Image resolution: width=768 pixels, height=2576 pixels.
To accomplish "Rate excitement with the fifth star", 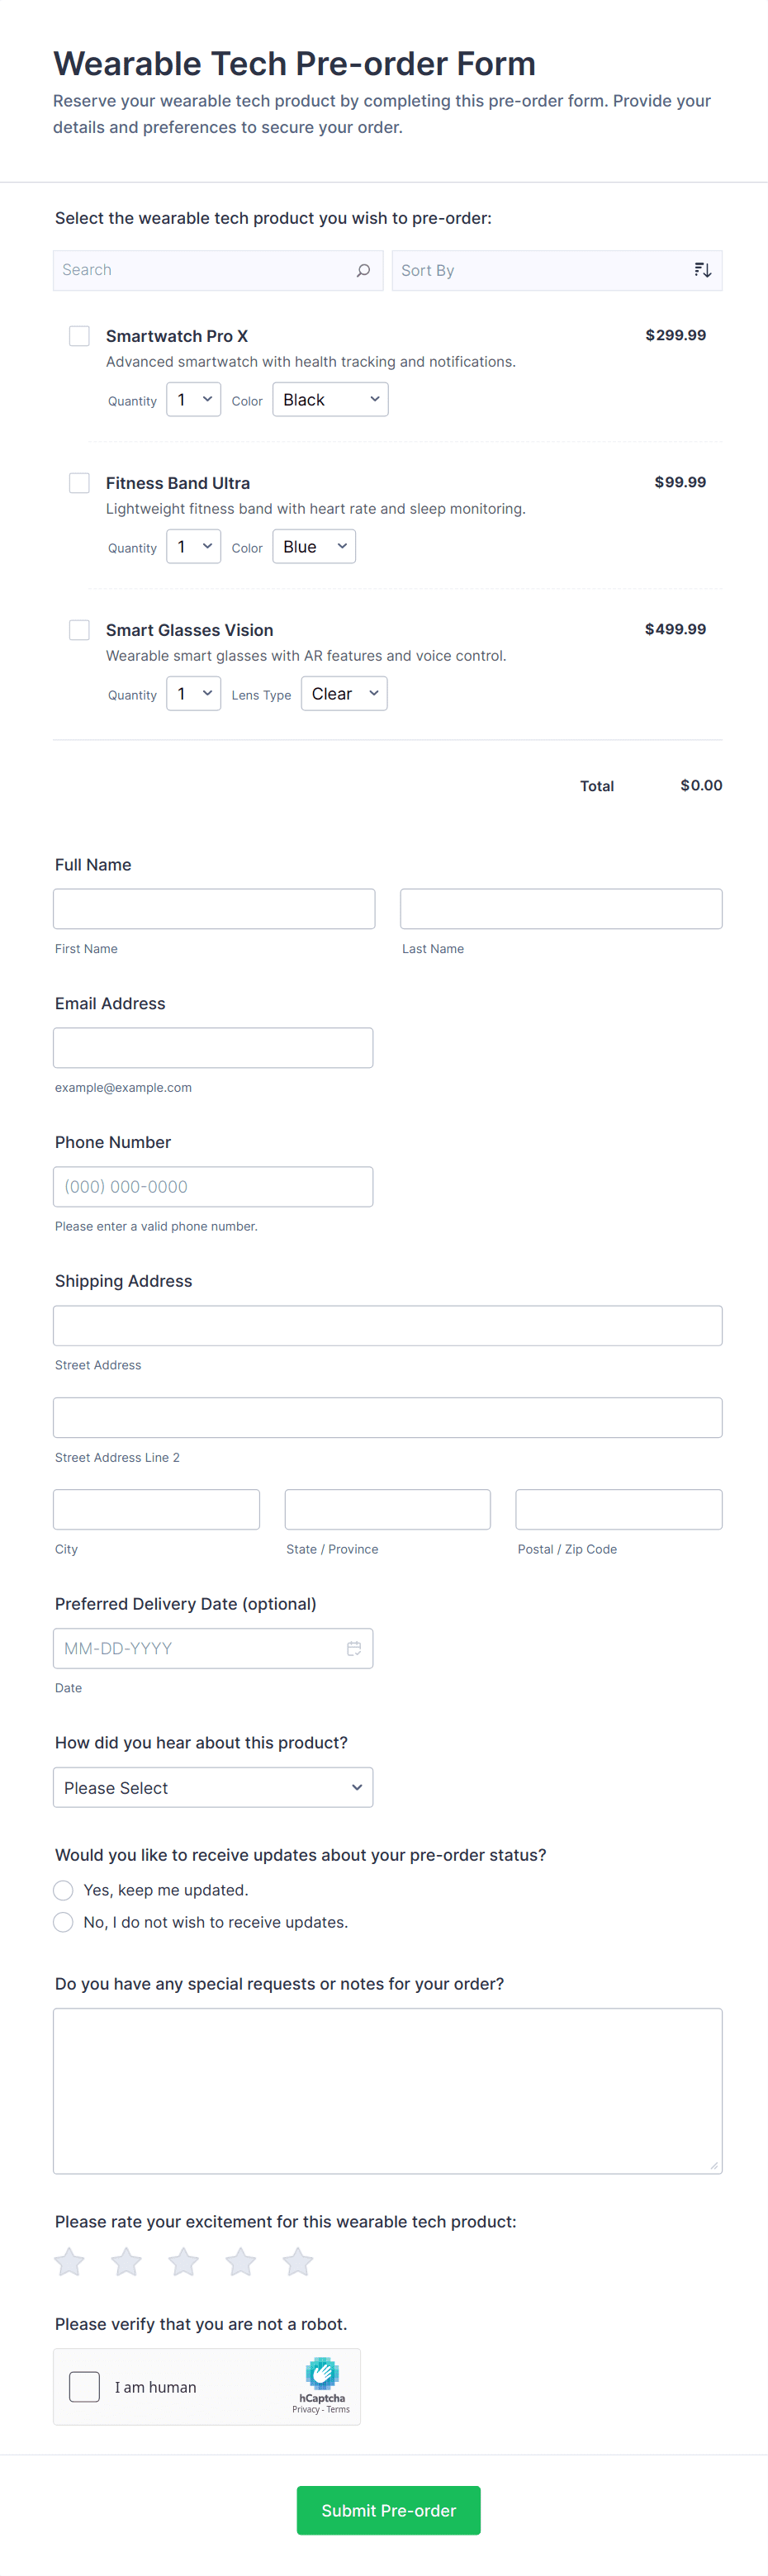I will 297,2261.
